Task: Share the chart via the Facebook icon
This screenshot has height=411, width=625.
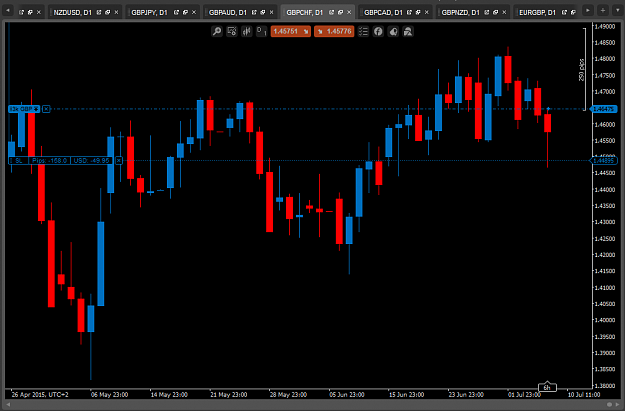Action: (378, 31)
